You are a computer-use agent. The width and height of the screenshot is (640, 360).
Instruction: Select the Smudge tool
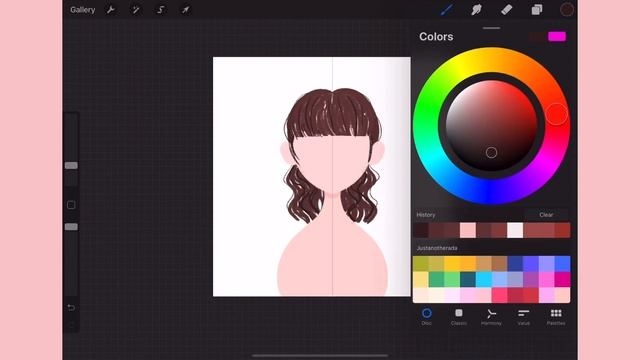pos(476,10)
